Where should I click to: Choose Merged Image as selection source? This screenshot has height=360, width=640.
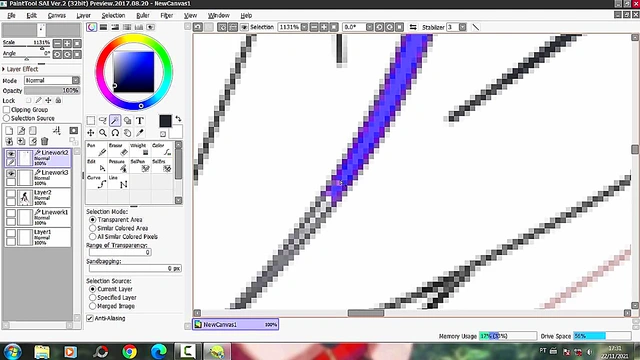pyautogui.click(x=93, y=306)
